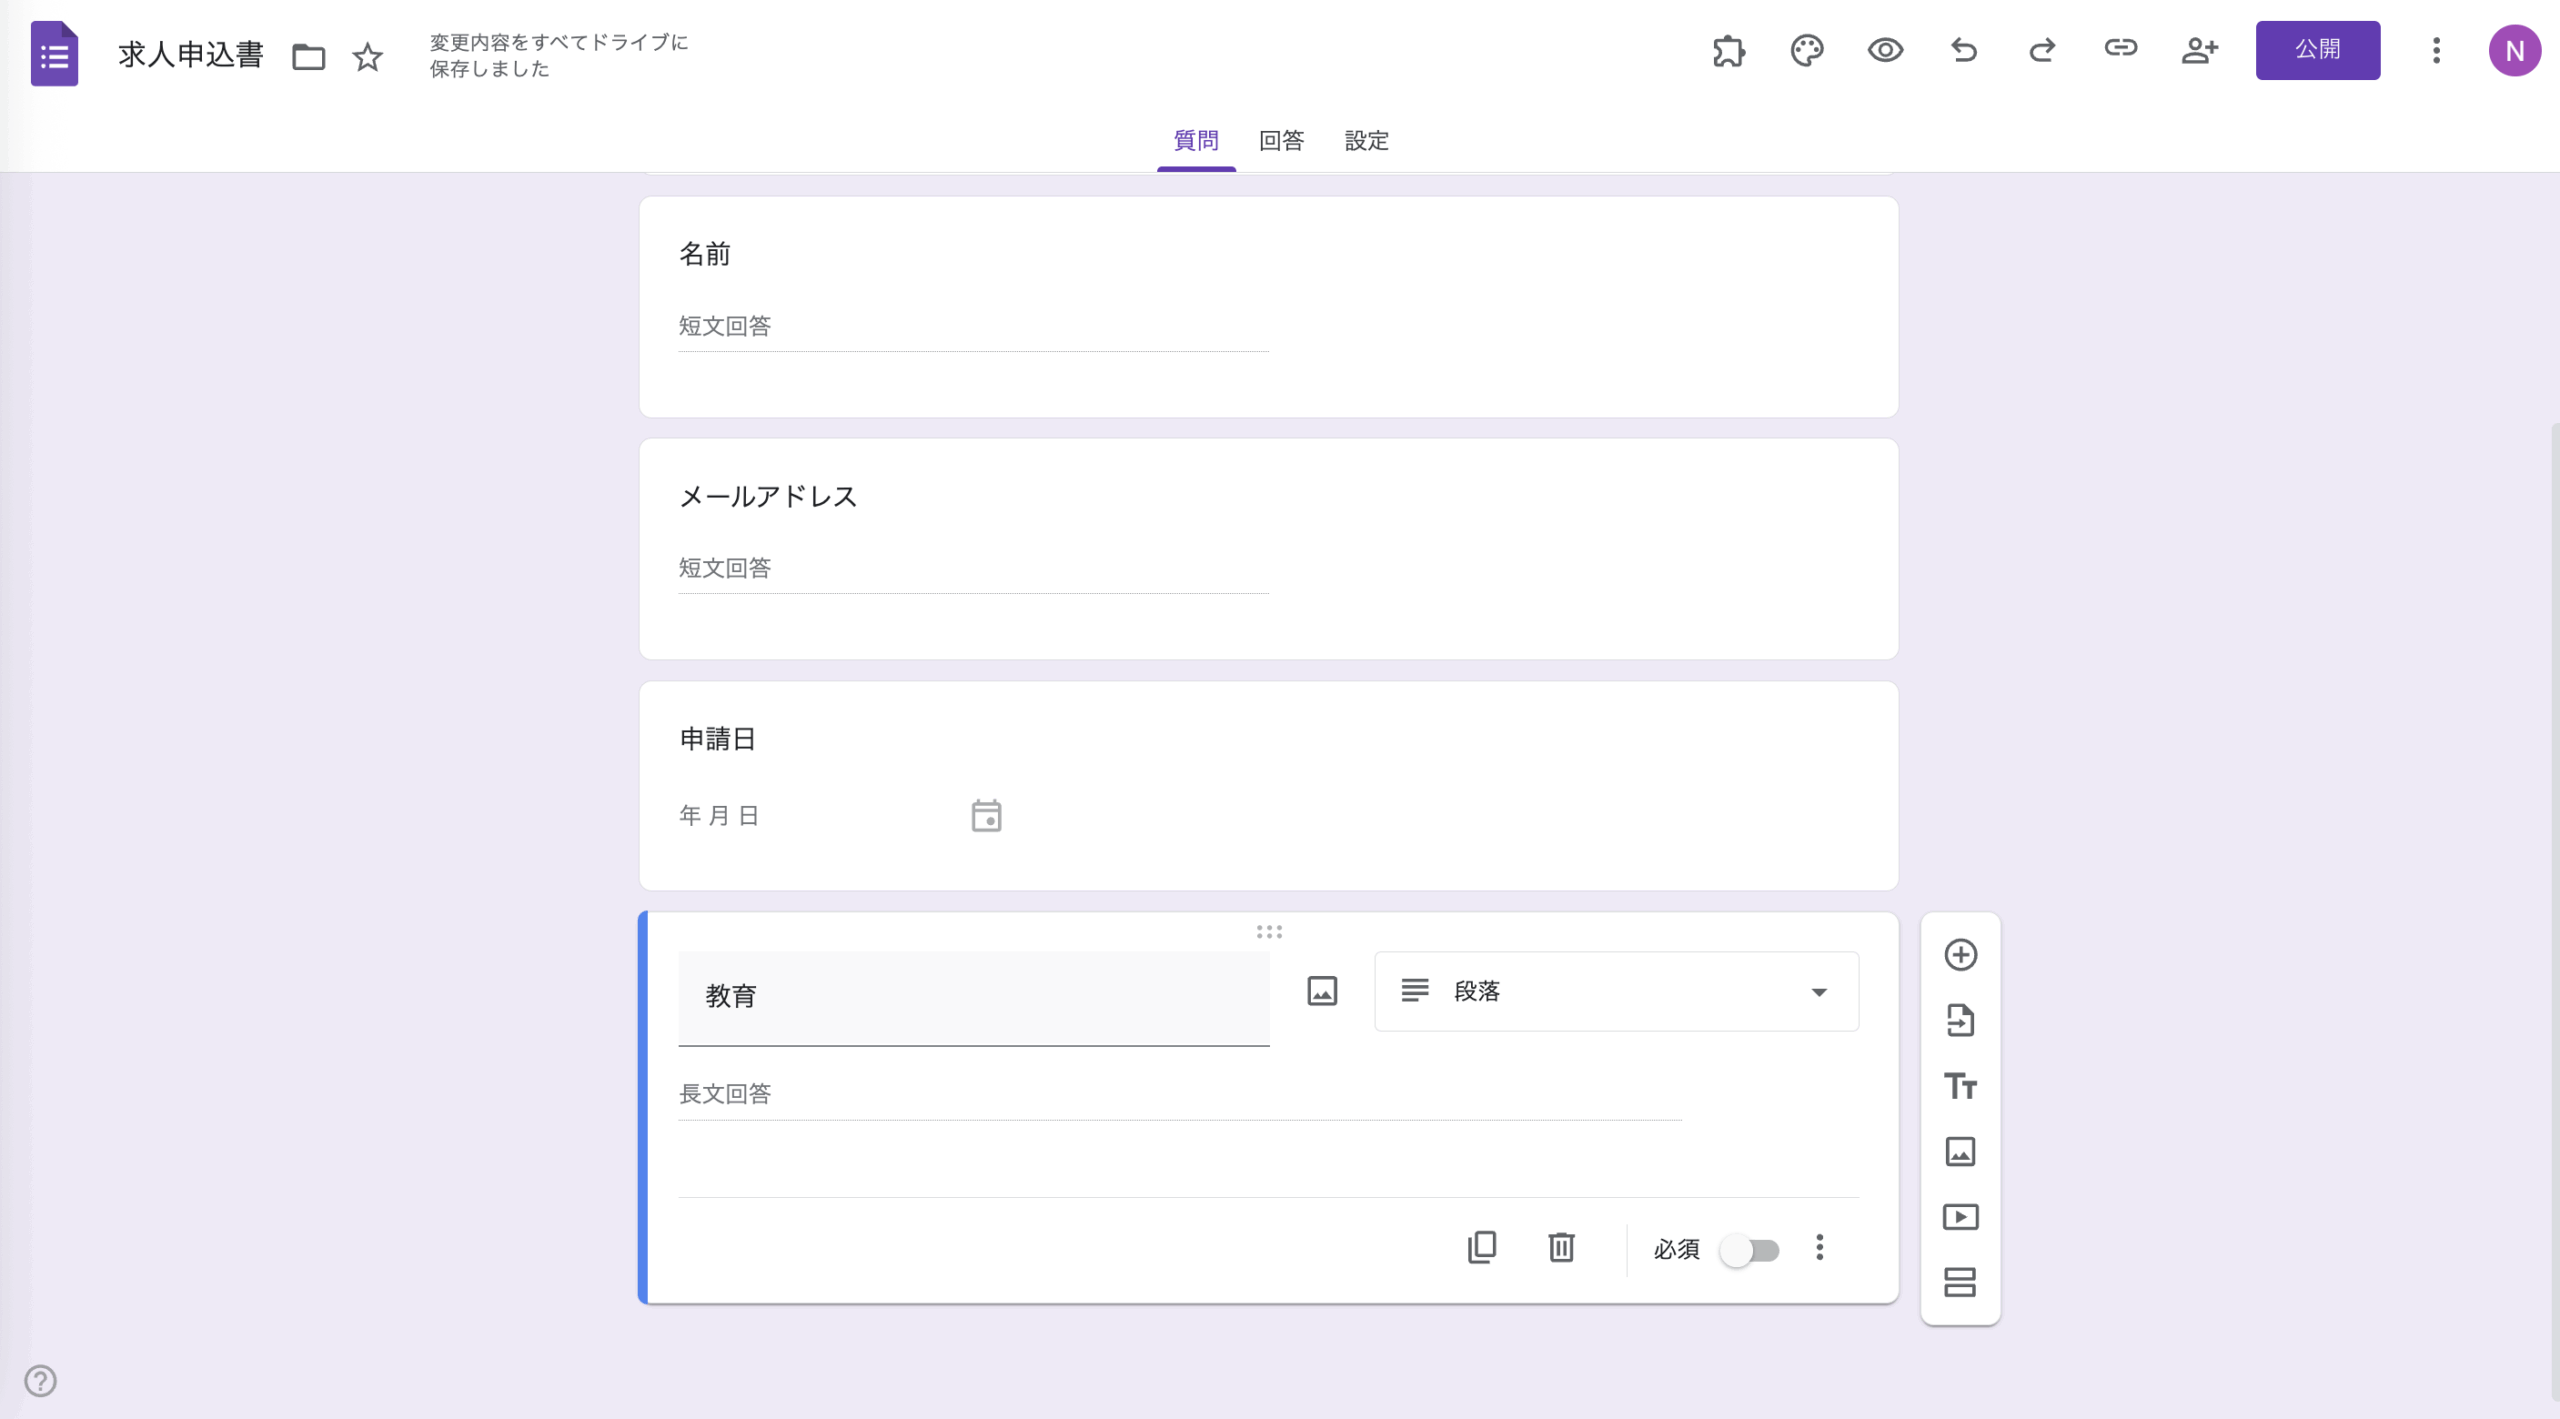Open question options three-dot menu

tap(1819, 1247)
